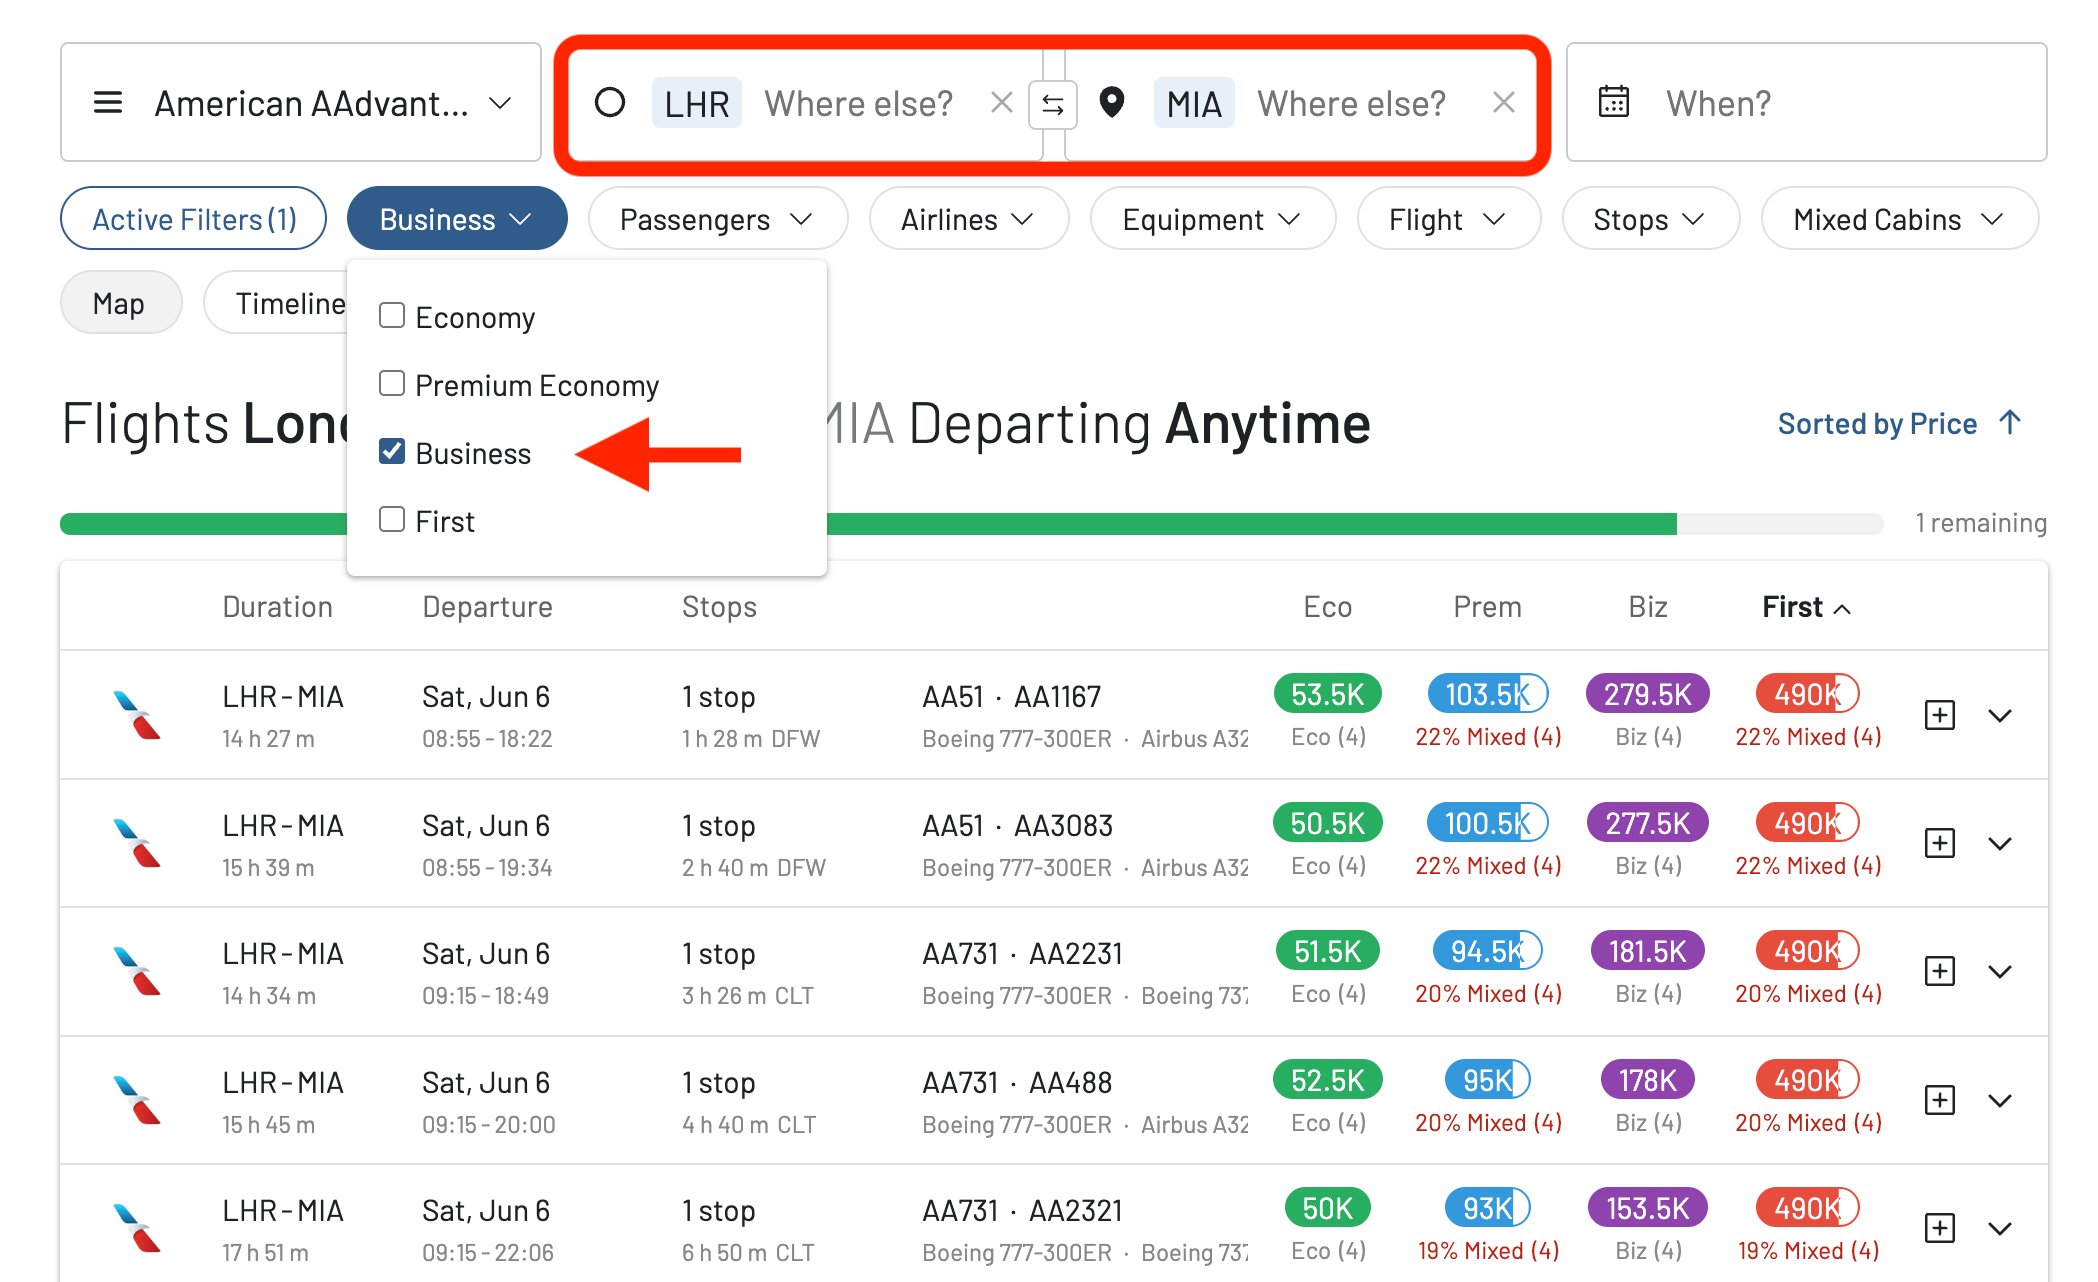Open the Airlines filter dropdown
This screenshot has height=1282, width=2098.
[x=967, y=219]
